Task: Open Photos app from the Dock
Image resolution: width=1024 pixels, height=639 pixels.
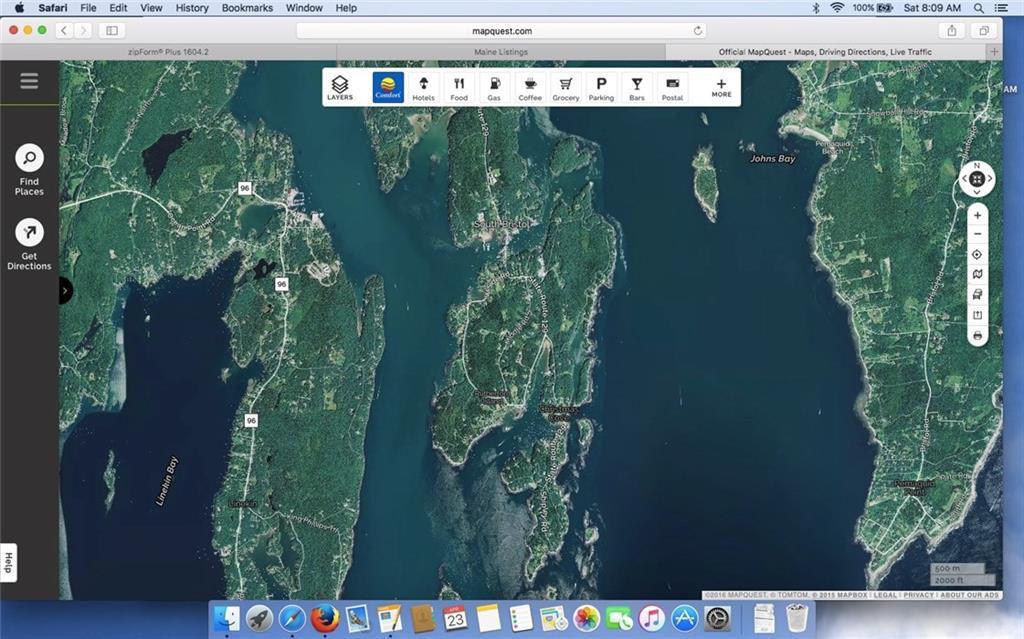Action: (586, 618)
